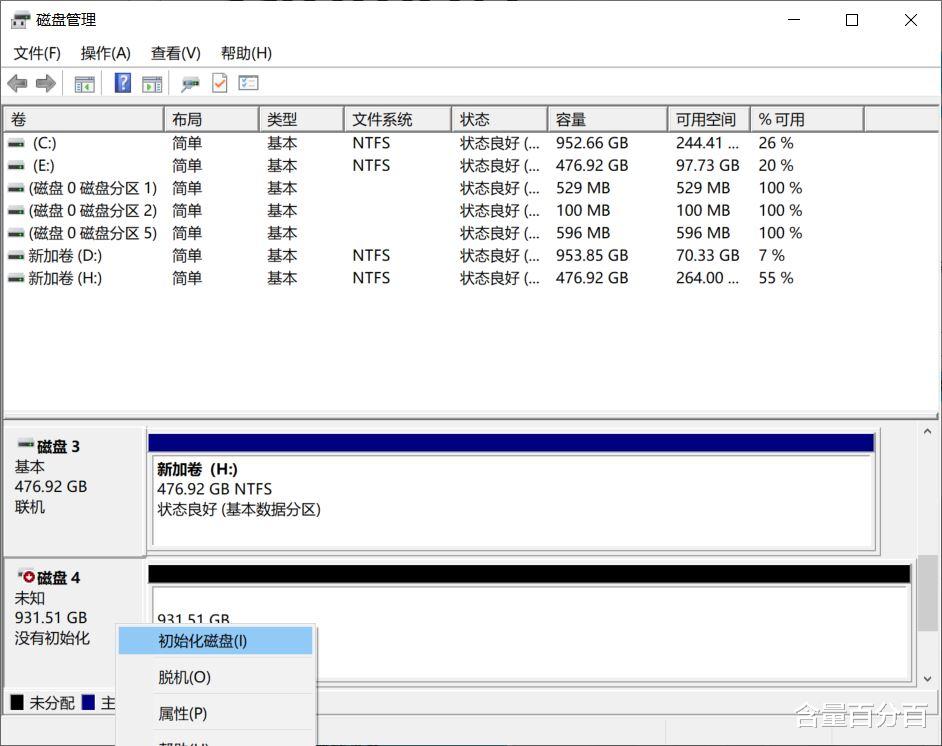Sort by the 布局 column header
This screenshot has width=942, height=746.
click(211, 120)
